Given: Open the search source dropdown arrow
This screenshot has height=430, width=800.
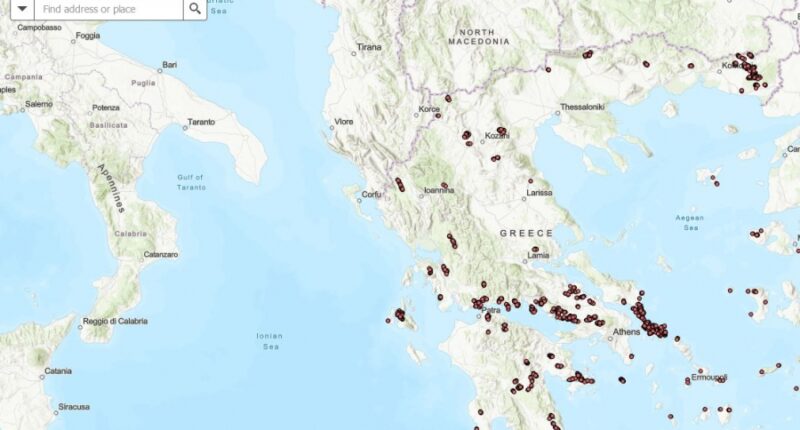Looking at the screenshot, I should [18, 9].
